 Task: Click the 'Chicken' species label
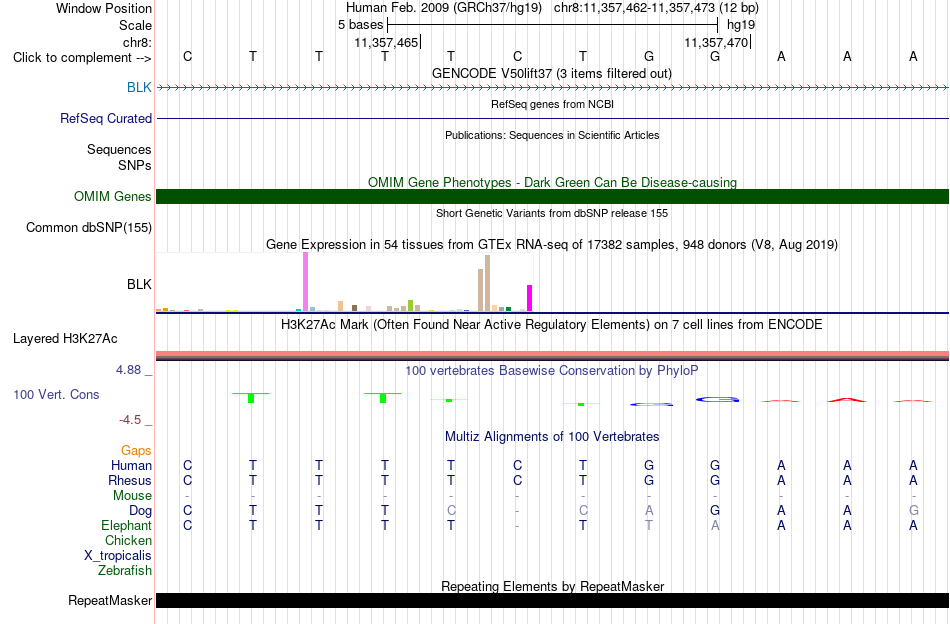tap(128, 540)
